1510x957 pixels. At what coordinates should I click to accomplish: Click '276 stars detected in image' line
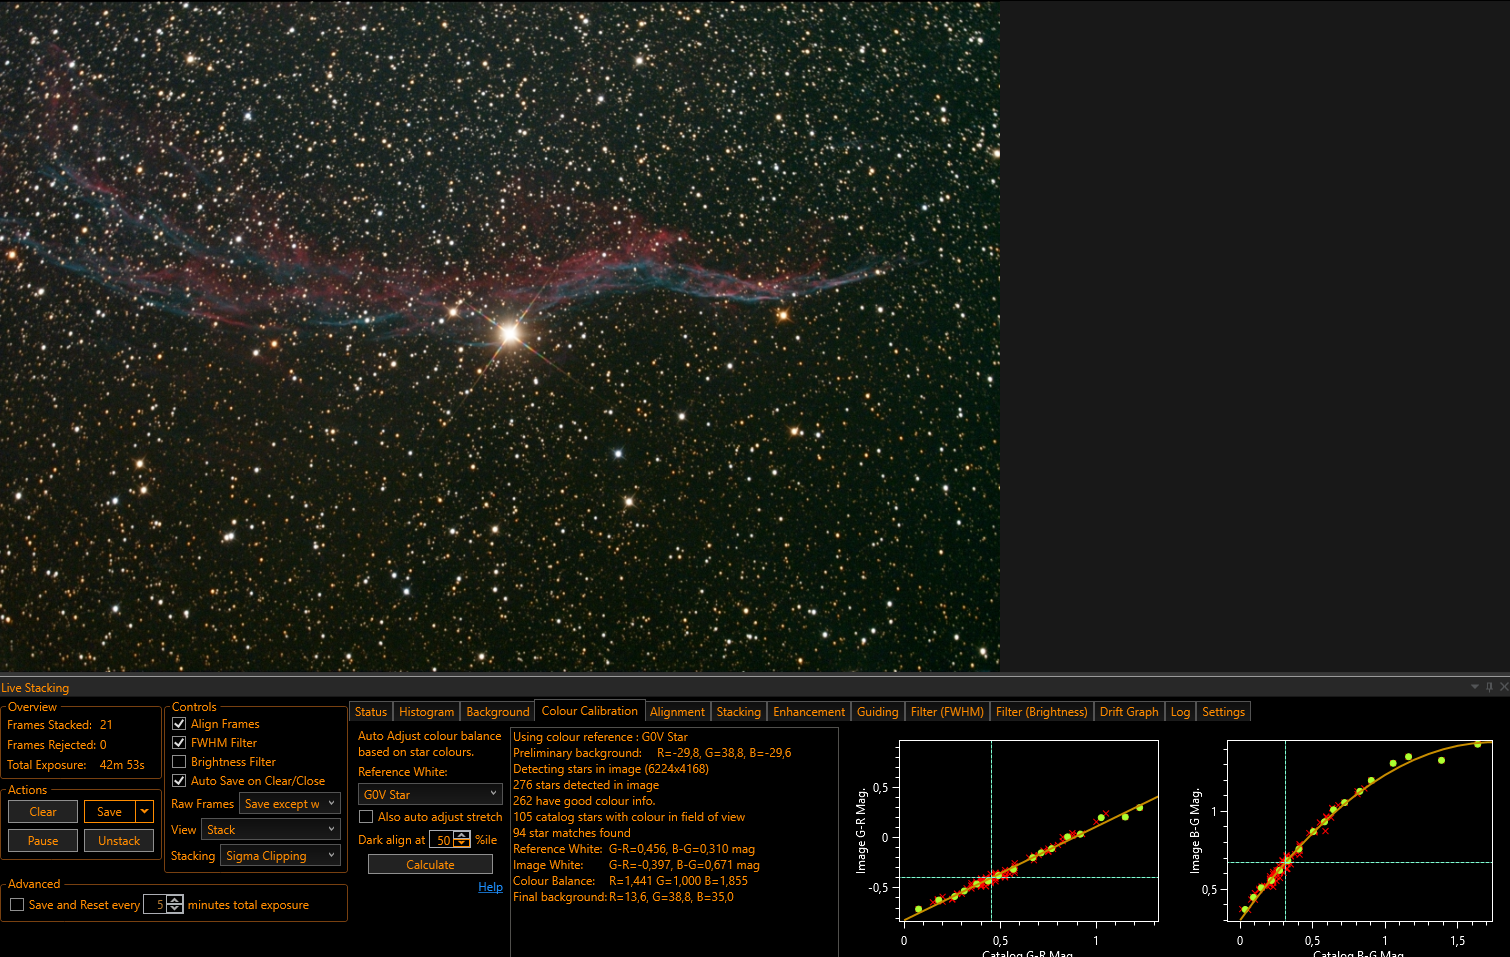tap(586, 785)
